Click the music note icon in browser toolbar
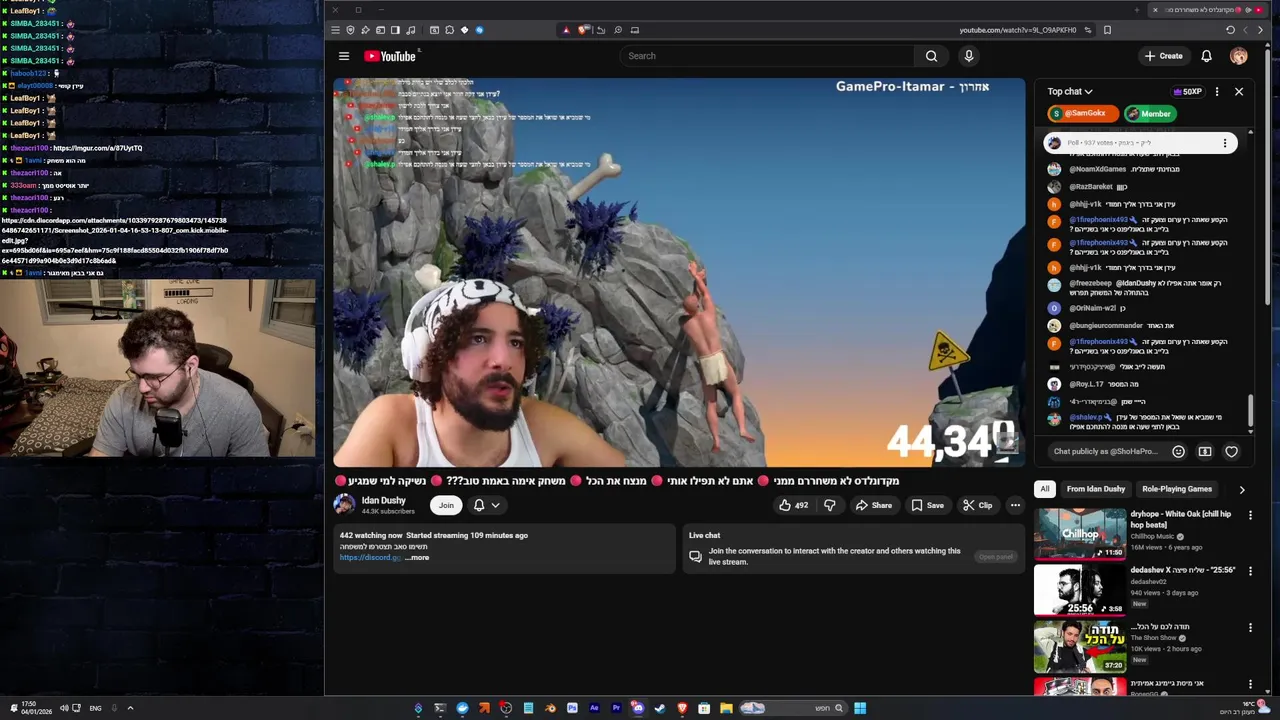The height and width of the screenshot is (720, 1280). [x=411, y=30]
